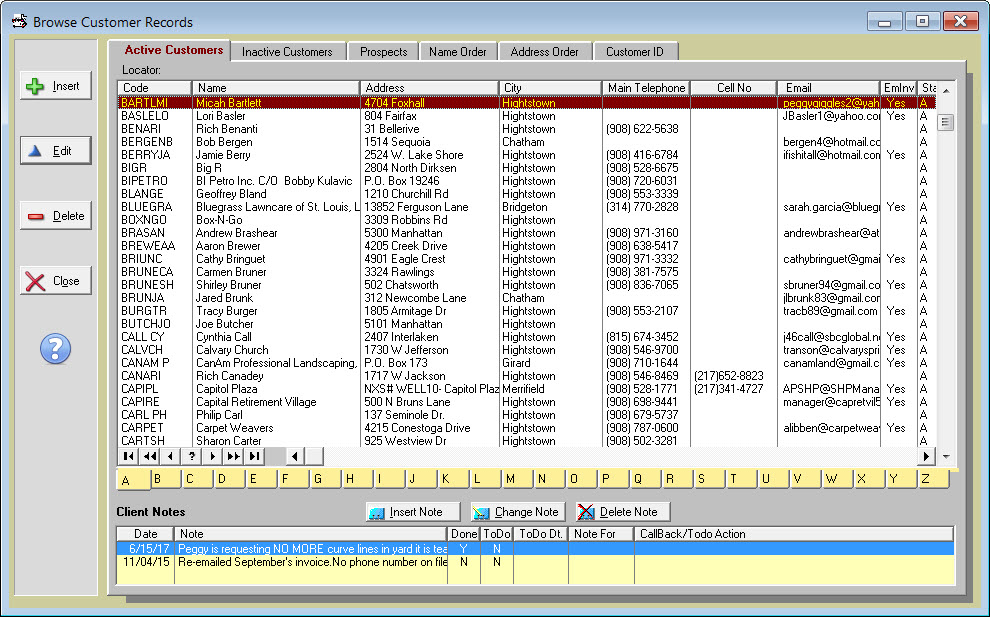Image resolution: width=990 pixels, height=617 pixels.
Task: Select the 11/04/15 client note row
Action: (x=535, y=562)
